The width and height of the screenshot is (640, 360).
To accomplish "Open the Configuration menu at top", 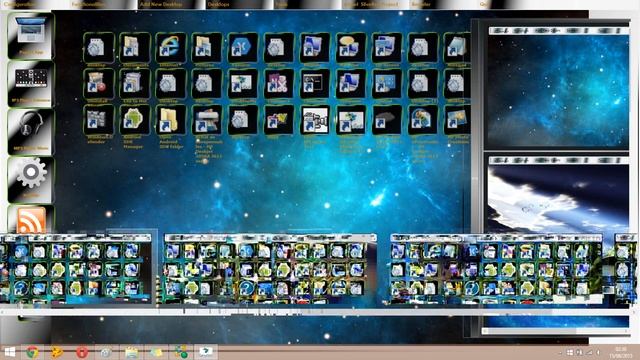I will [x=20, y=4].
